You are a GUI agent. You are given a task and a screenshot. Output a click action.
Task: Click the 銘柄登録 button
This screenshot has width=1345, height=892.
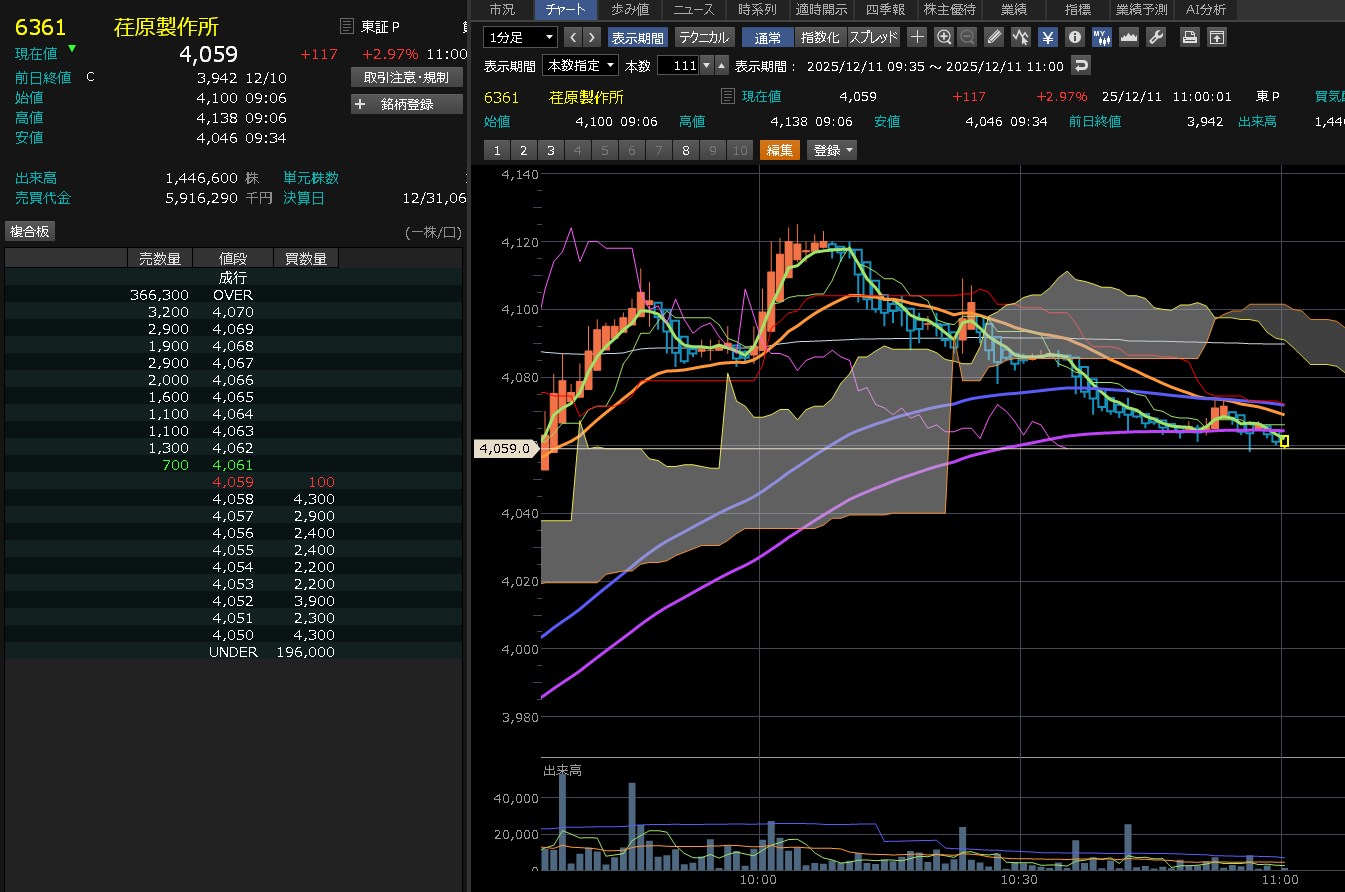point(407,104)
